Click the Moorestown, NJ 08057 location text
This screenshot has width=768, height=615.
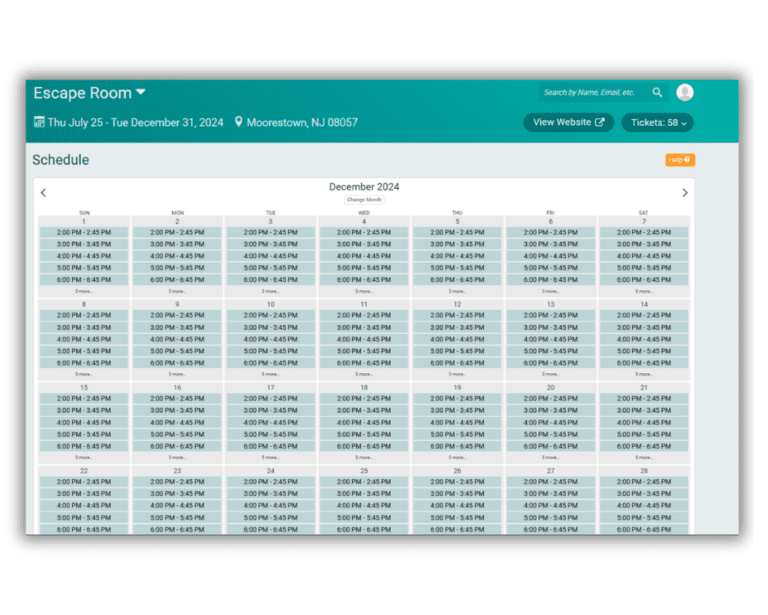(302, 122)
